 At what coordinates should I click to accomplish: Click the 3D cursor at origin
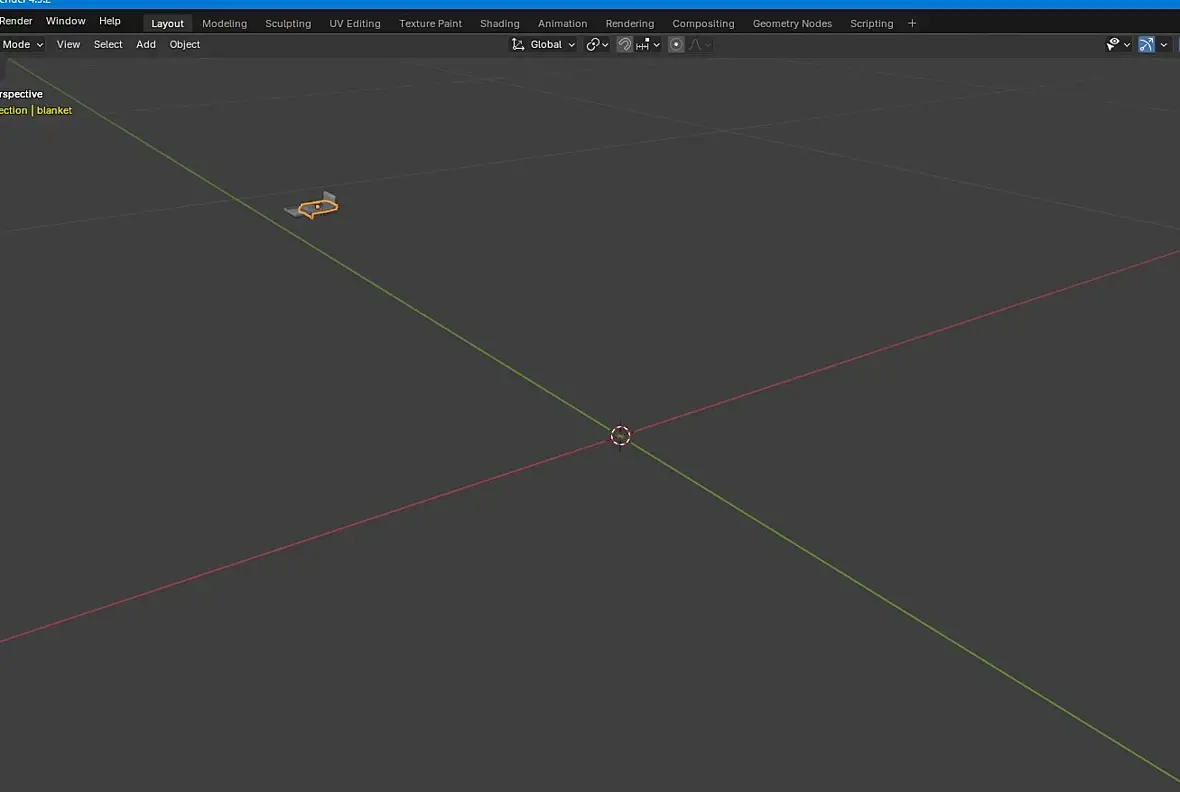[x=620, y=435]
